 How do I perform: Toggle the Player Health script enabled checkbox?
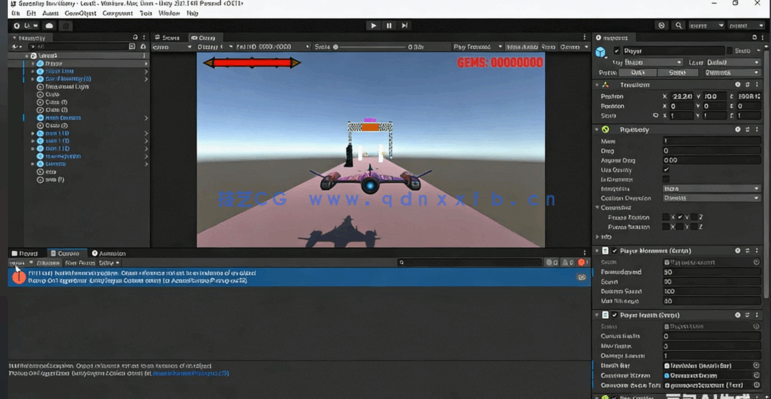point(615,315)
